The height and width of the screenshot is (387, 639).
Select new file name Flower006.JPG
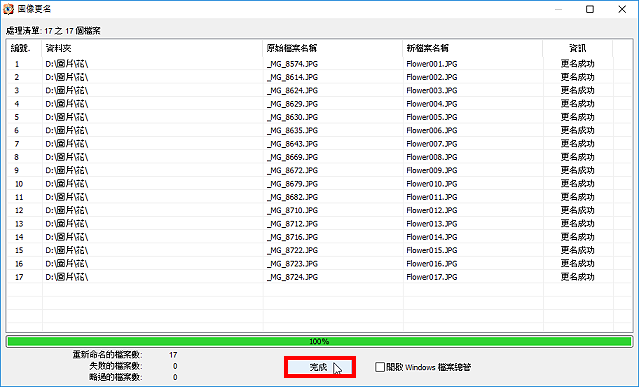(432, 130)
